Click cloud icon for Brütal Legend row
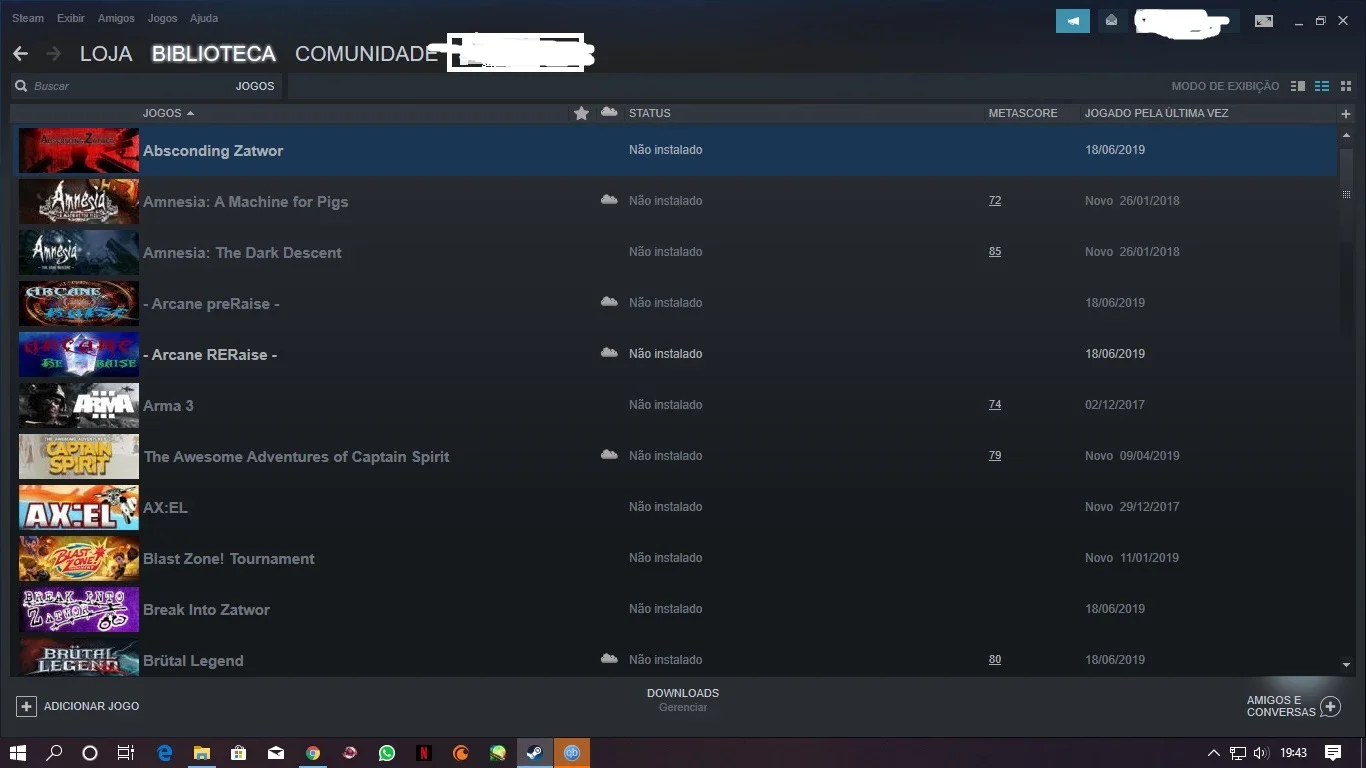Image resolution: width=1366 pixels, height=768 pixels. click(x=609, y=659)
